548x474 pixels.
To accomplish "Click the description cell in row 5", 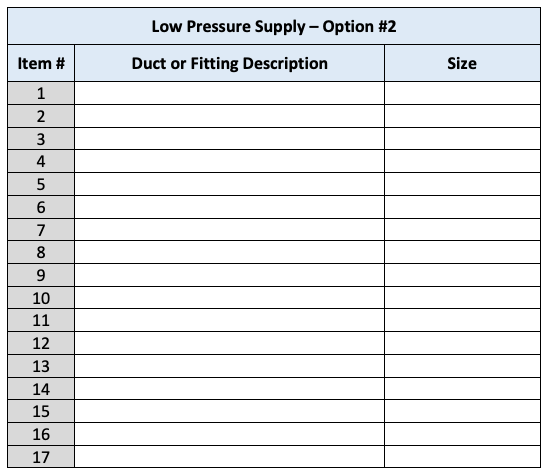I will click(x=229, y=184).
